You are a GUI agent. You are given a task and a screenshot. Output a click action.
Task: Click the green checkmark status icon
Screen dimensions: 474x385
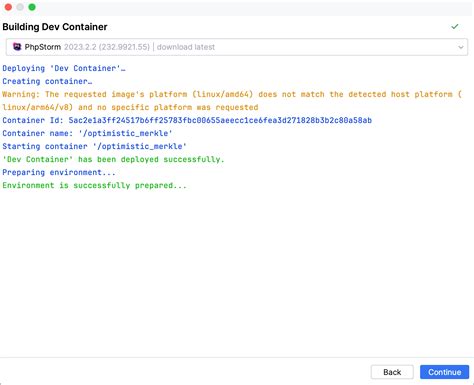coord(455,26)
